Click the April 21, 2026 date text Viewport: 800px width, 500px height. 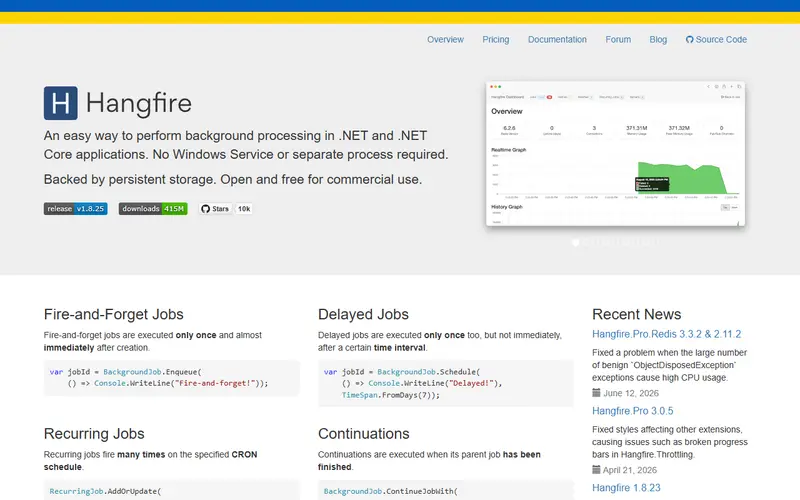630,470
